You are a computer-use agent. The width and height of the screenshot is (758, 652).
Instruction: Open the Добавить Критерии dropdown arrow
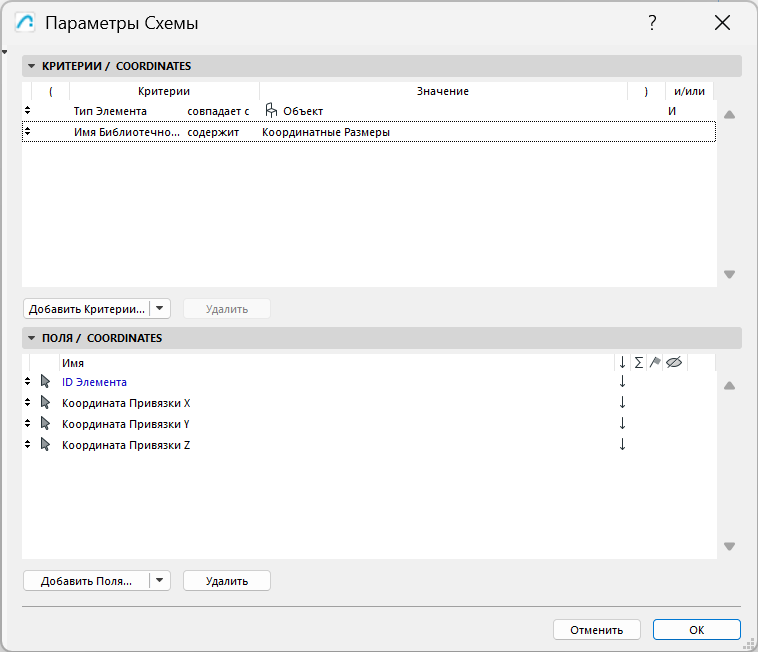click(161, 309)
